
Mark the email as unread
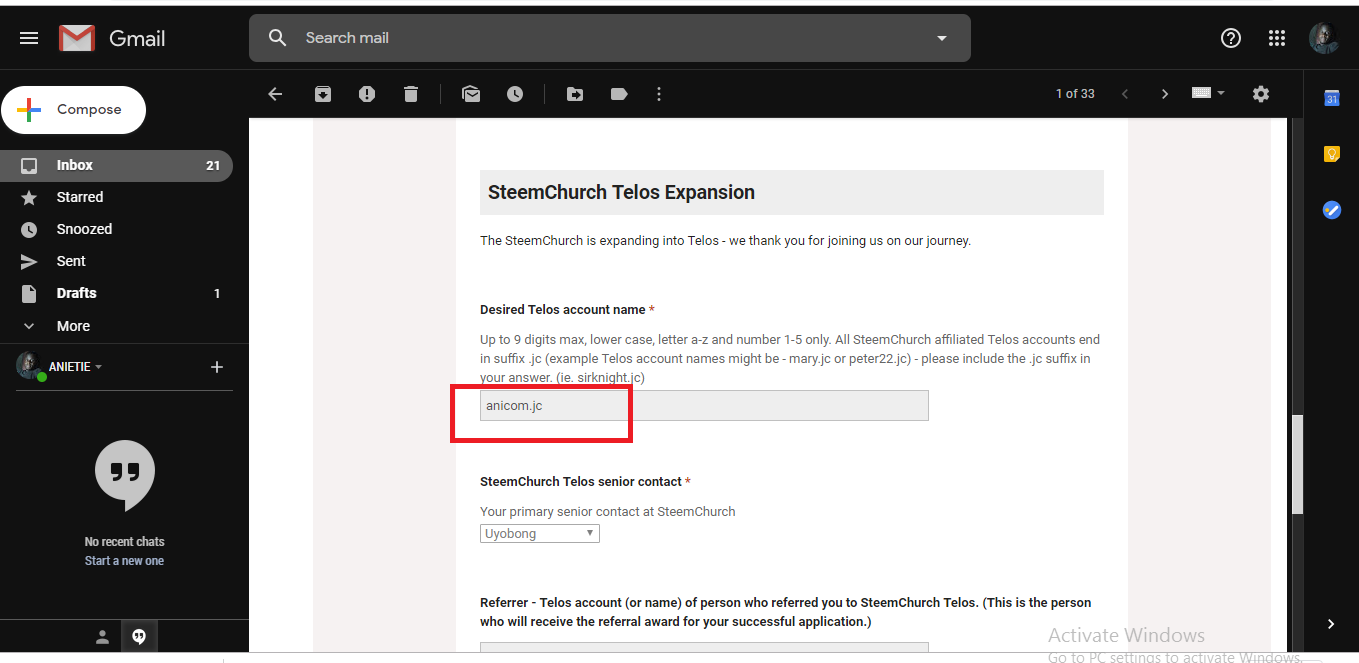click(x=471, y=94)
